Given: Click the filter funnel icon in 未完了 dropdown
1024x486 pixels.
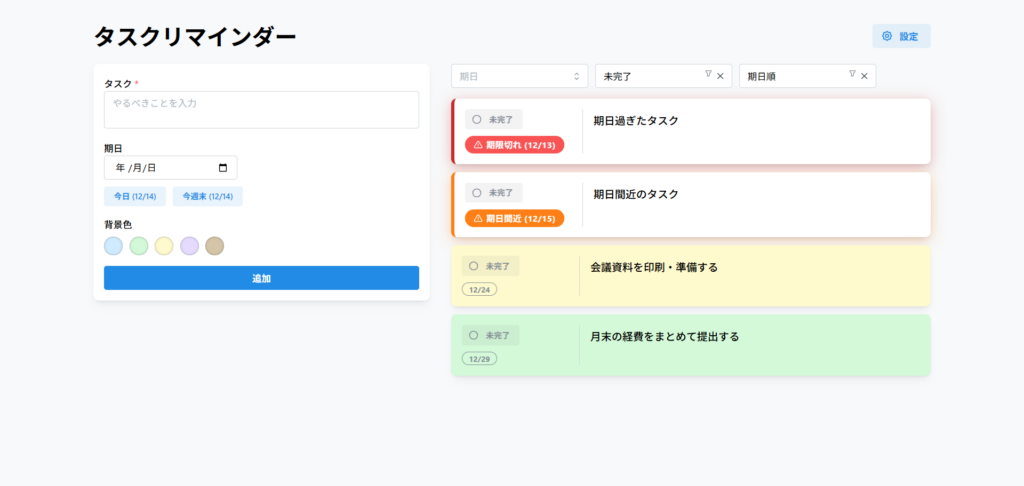Looking at the screenshot, I should (708, 75).
